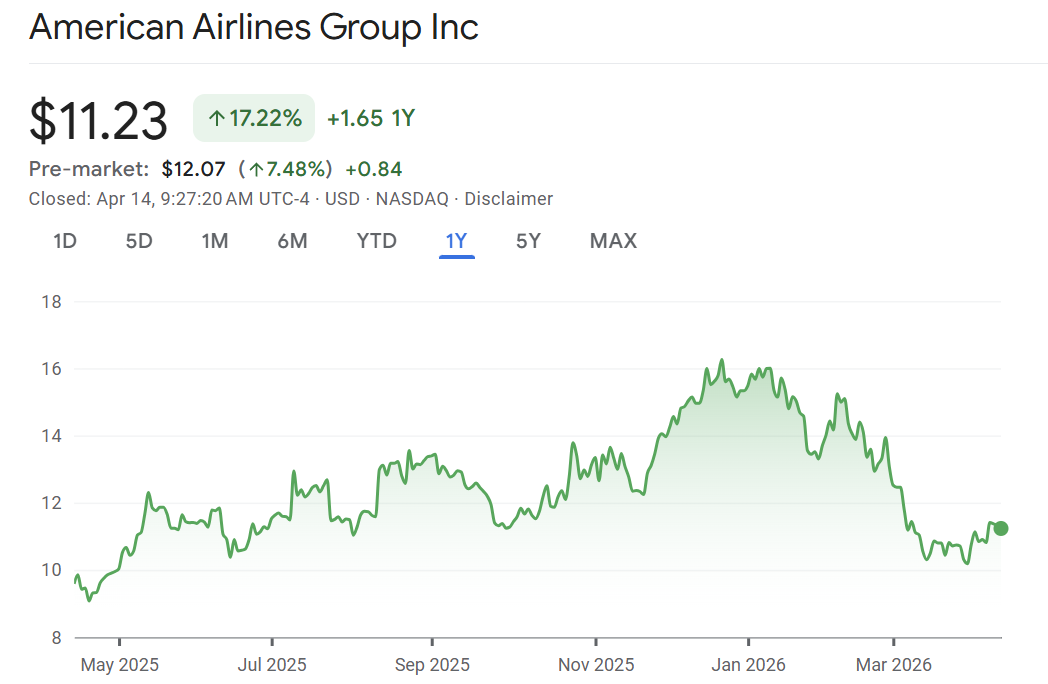
Task: Select the 5D chart range
Action: point(139,241)
